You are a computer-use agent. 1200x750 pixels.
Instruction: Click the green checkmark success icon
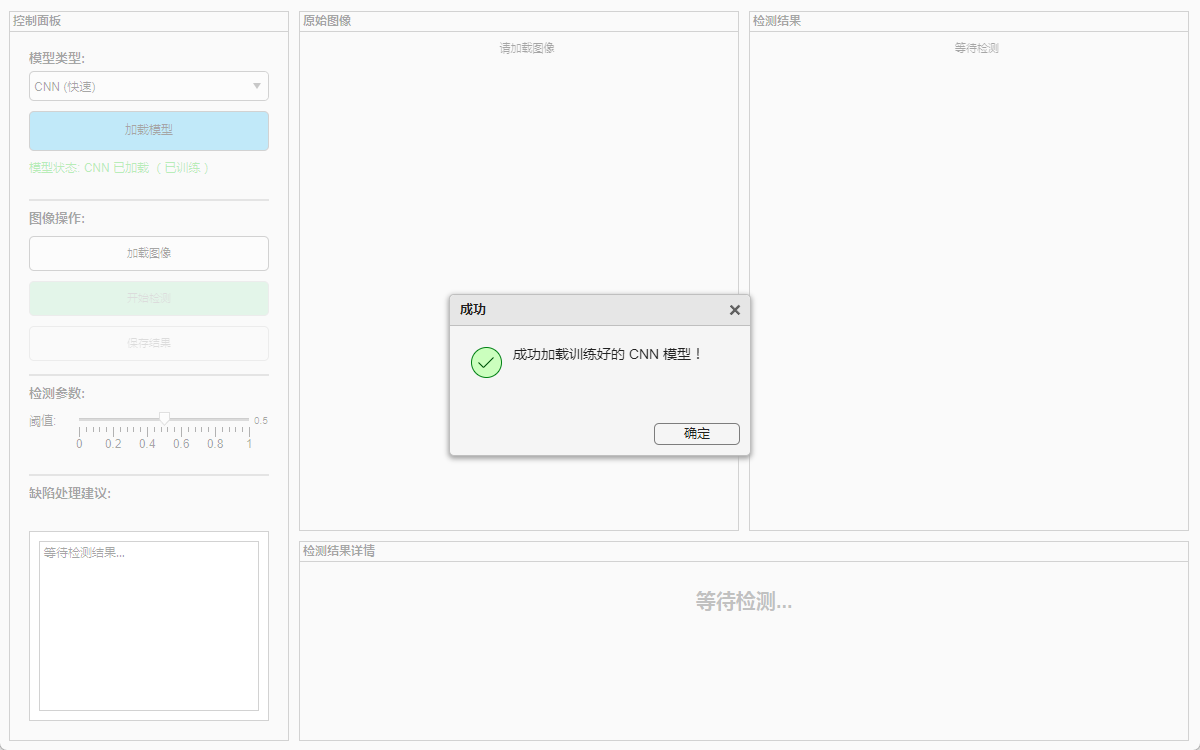click(486, 362)
